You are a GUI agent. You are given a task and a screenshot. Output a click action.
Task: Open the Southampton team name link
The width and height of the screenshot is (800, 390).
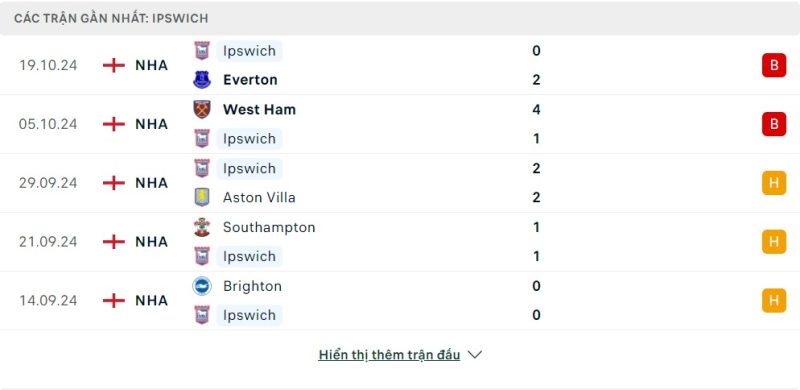point(269,227)
